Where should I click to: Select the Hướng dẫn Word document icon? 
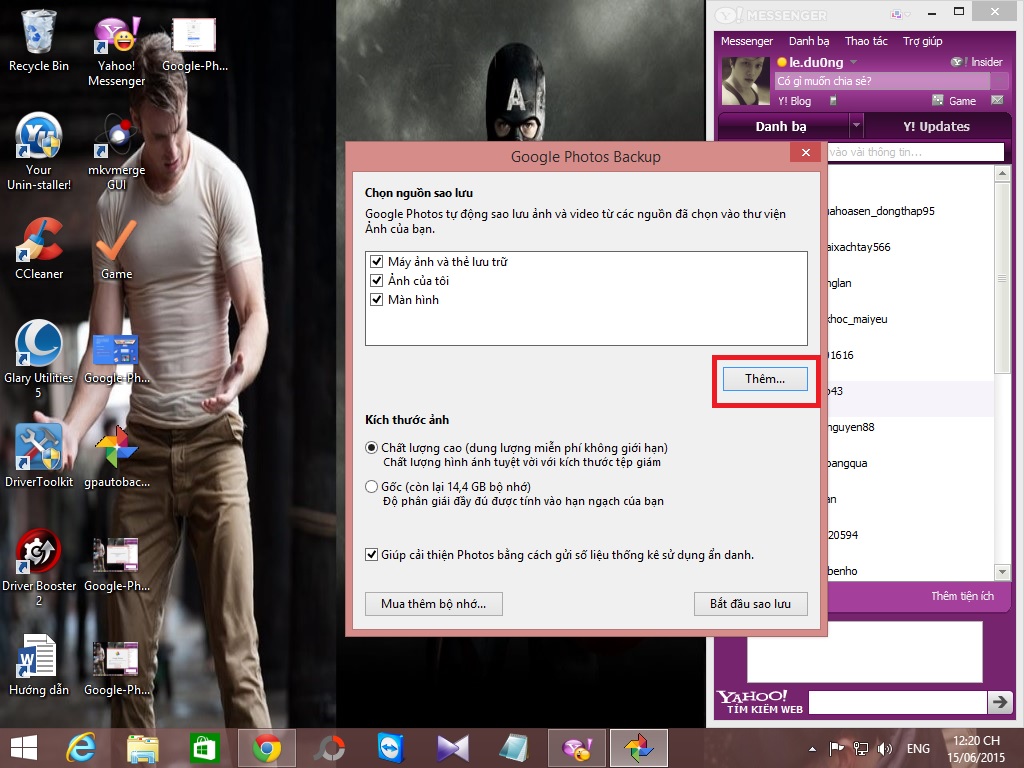[x=39, y=665]
